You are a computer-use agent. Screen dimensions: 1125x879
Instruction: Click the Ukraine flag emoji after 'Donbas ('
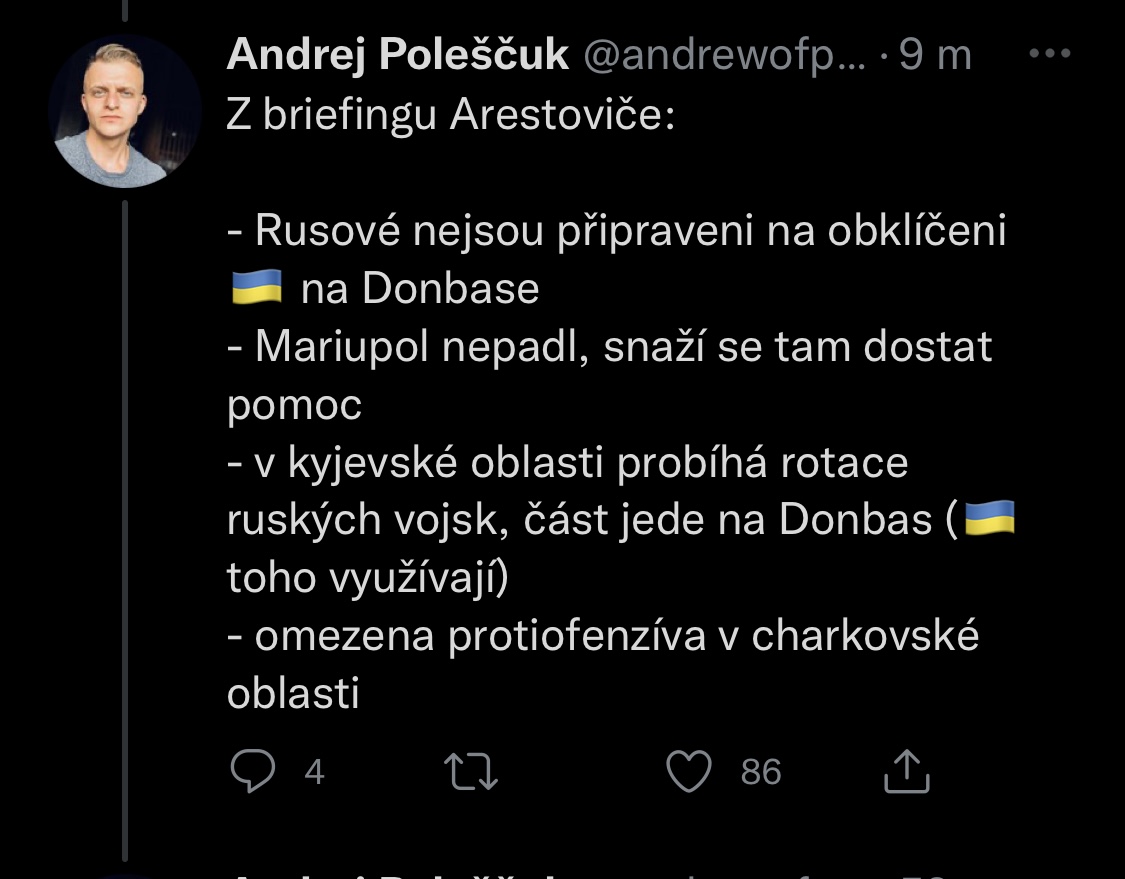[x=989, y=520]
